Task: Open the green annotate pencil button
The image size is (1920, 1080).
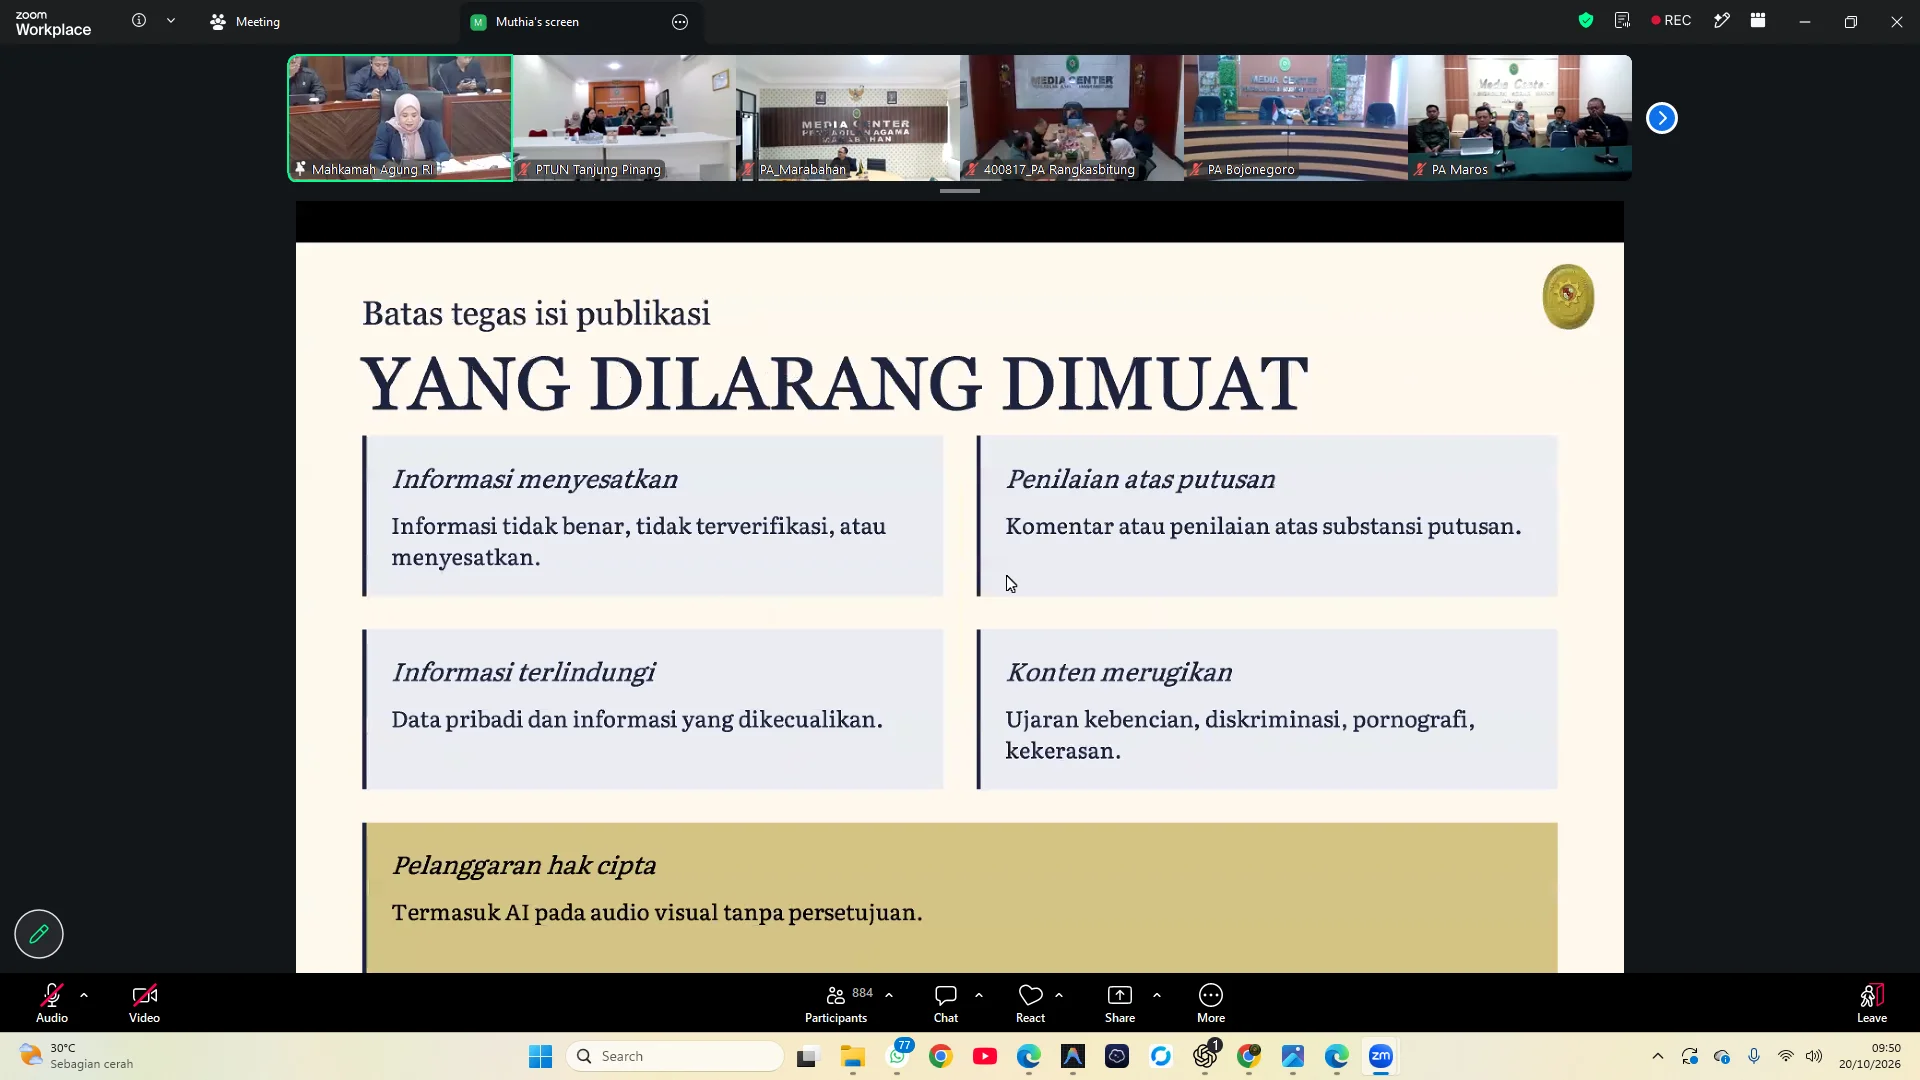Action: coord(39,934)
